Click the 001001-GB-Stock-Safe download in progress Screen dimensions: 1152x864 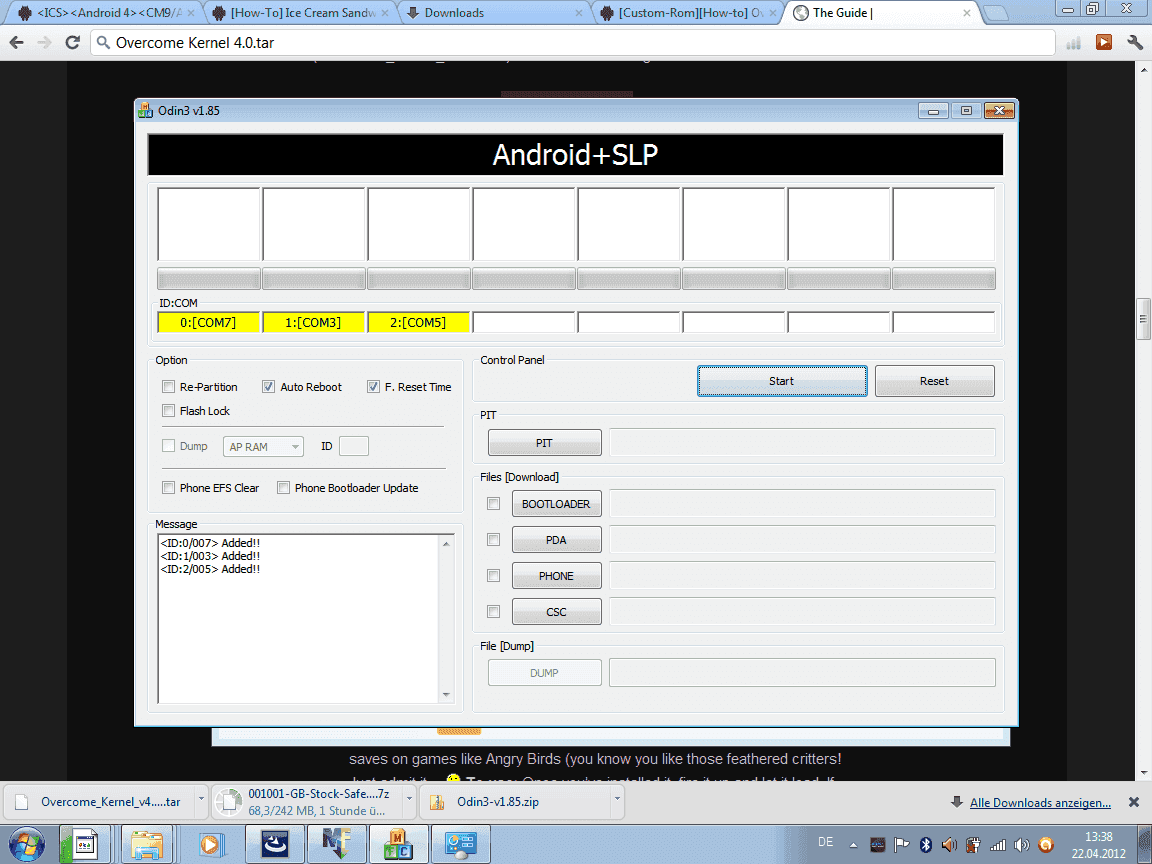[307, 802]
